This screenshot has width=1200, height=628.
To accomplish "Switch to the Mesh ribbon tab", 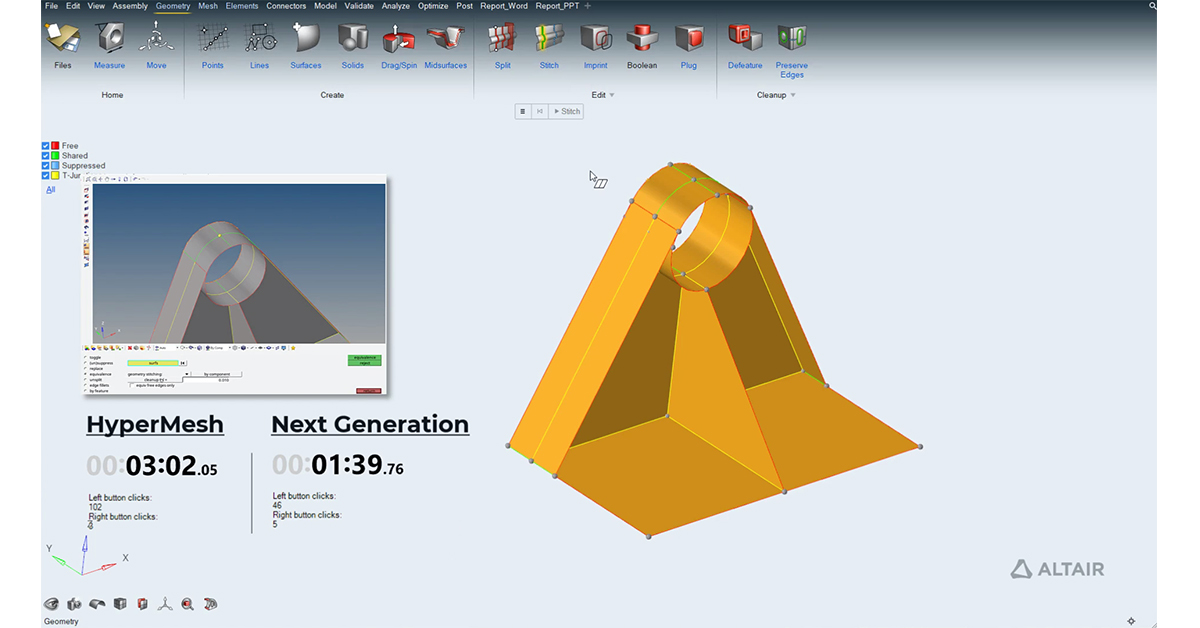I will click(208, 6).
